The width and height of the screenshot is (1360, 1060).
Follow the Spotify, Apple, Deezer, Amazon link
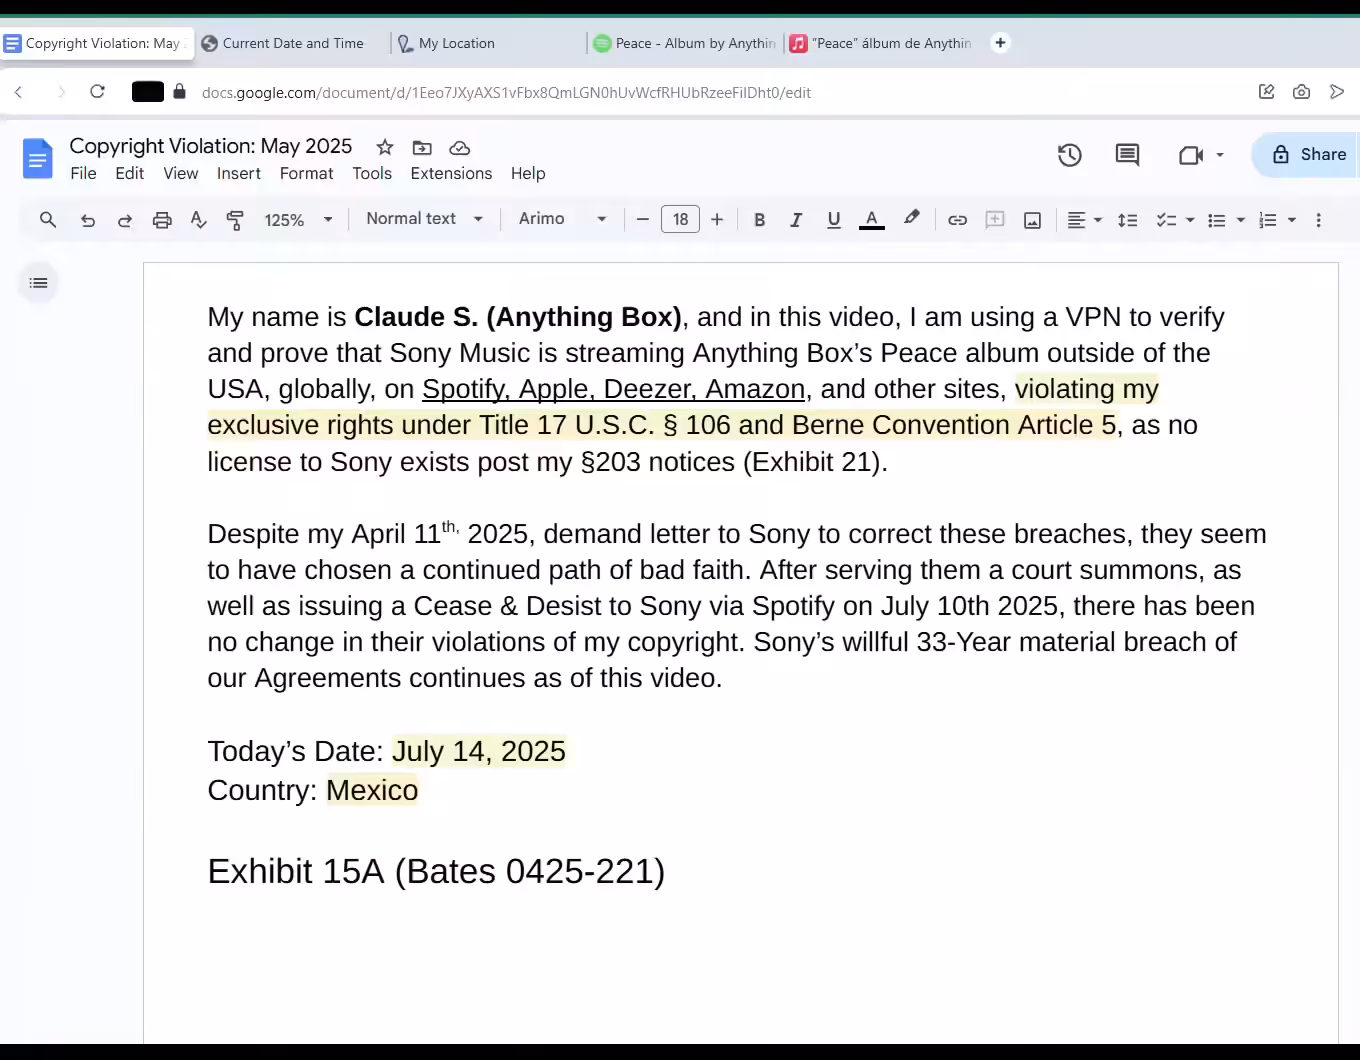613,389
